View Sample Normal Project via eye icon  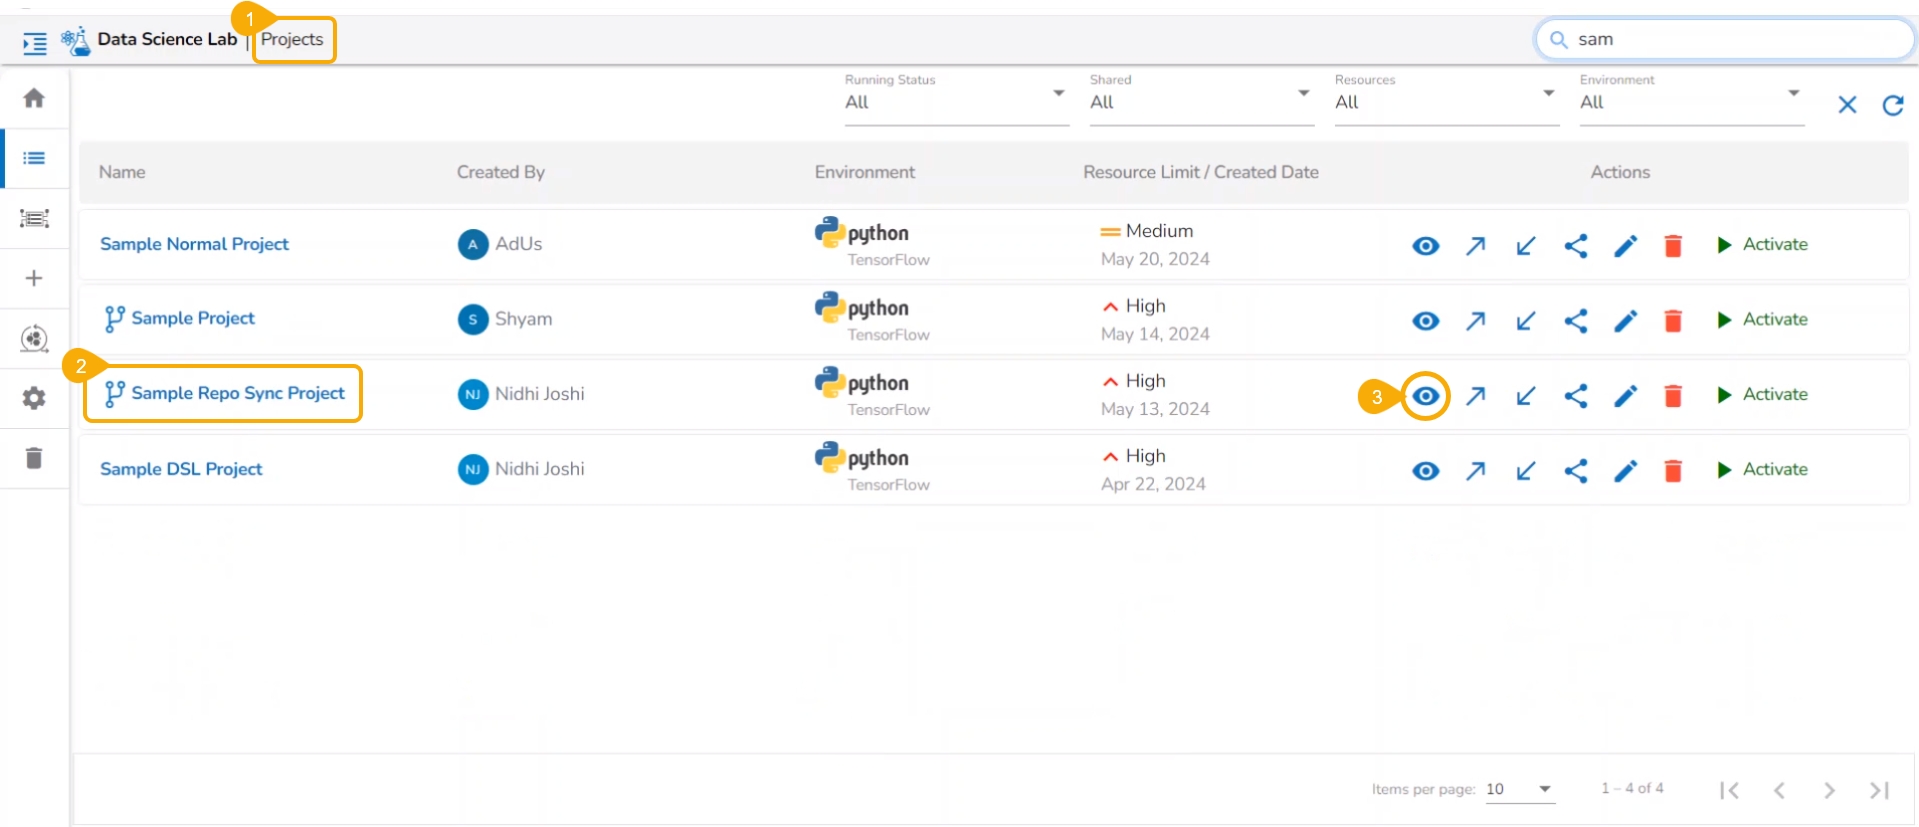click(x=1426, y=246)
